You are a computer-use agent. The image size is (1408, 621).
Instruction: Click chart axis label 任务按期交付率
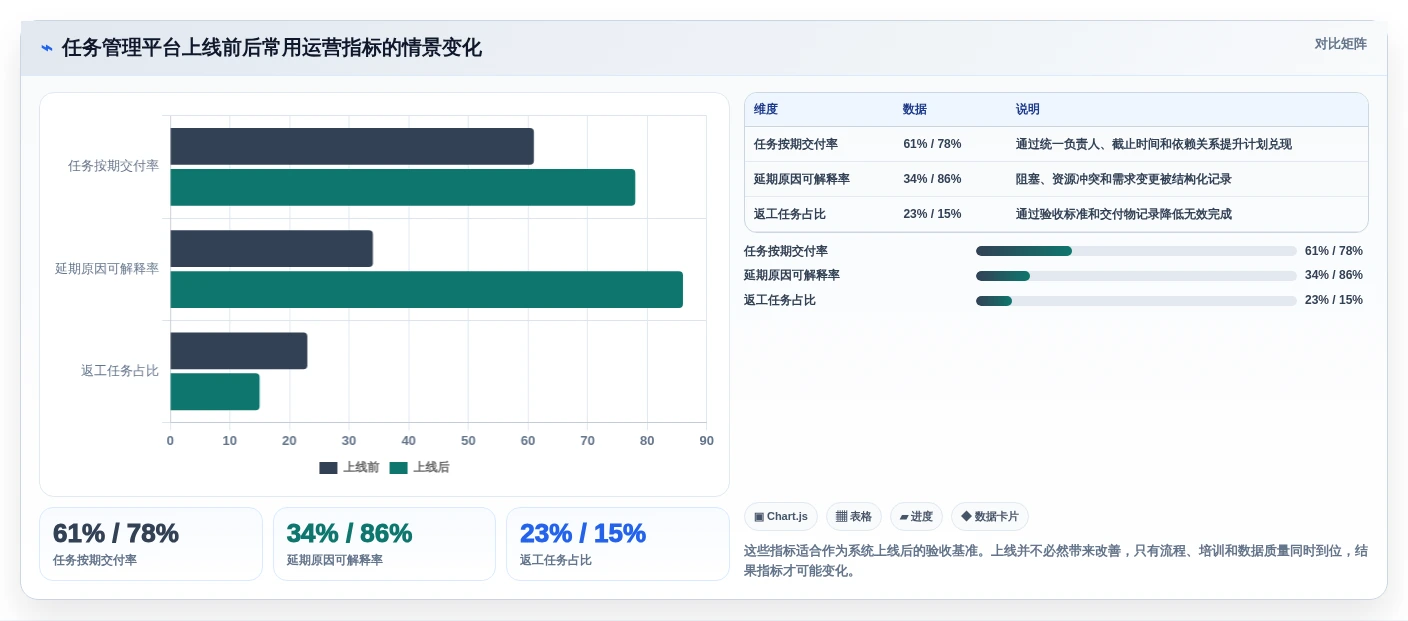click(x=113, y=166)
